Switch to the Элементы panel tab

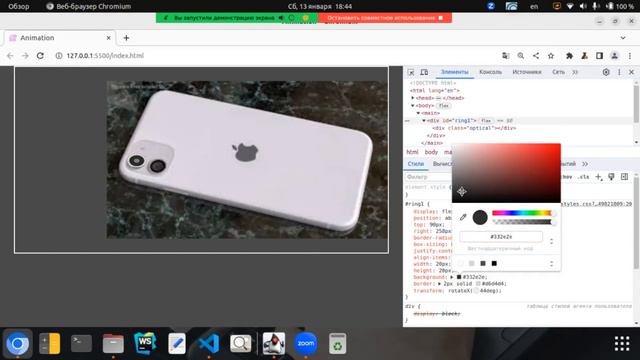(454, 72)
